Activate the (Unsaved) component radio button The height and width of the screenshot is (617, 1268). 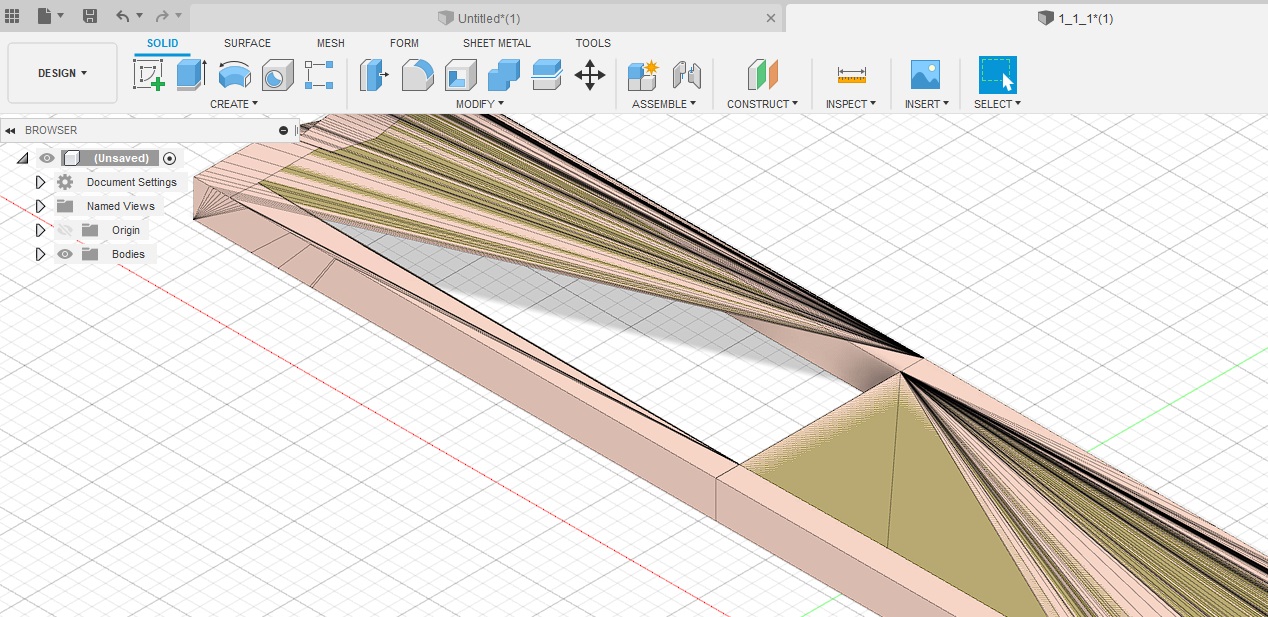[169, 158]
